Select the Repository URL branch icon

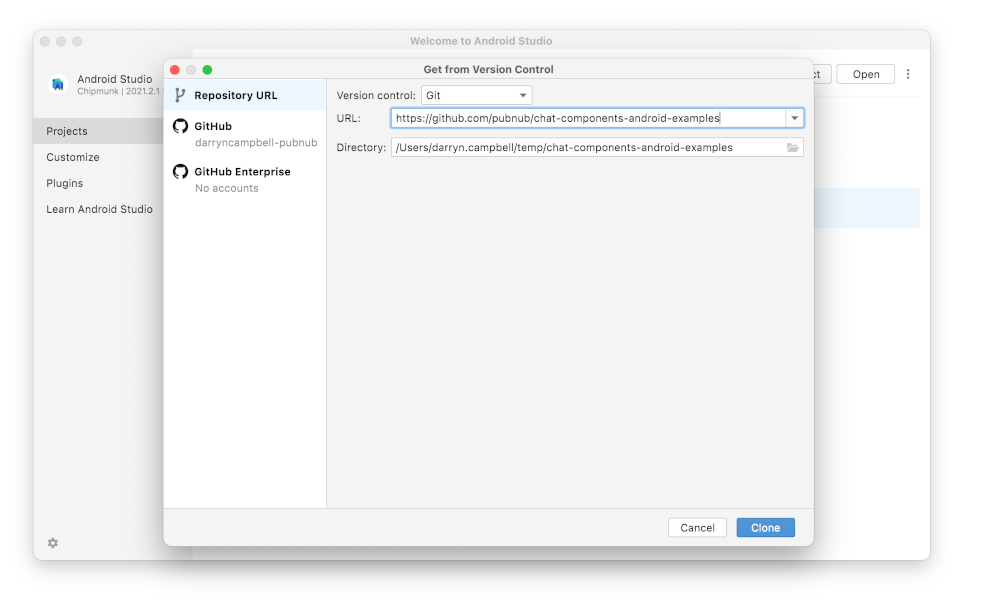178,94
